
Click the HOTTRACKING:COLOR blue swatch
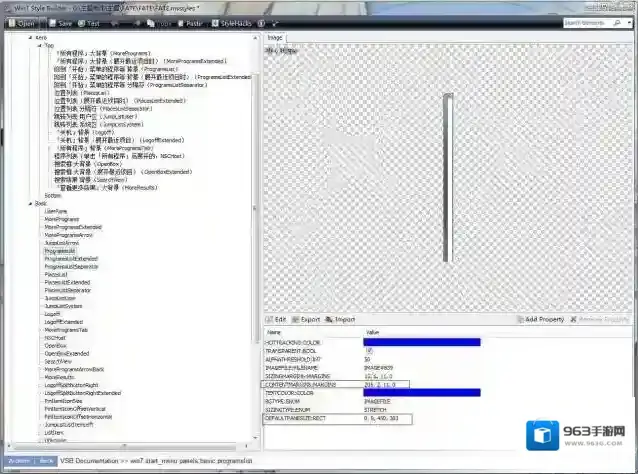[x=422, y=342]
